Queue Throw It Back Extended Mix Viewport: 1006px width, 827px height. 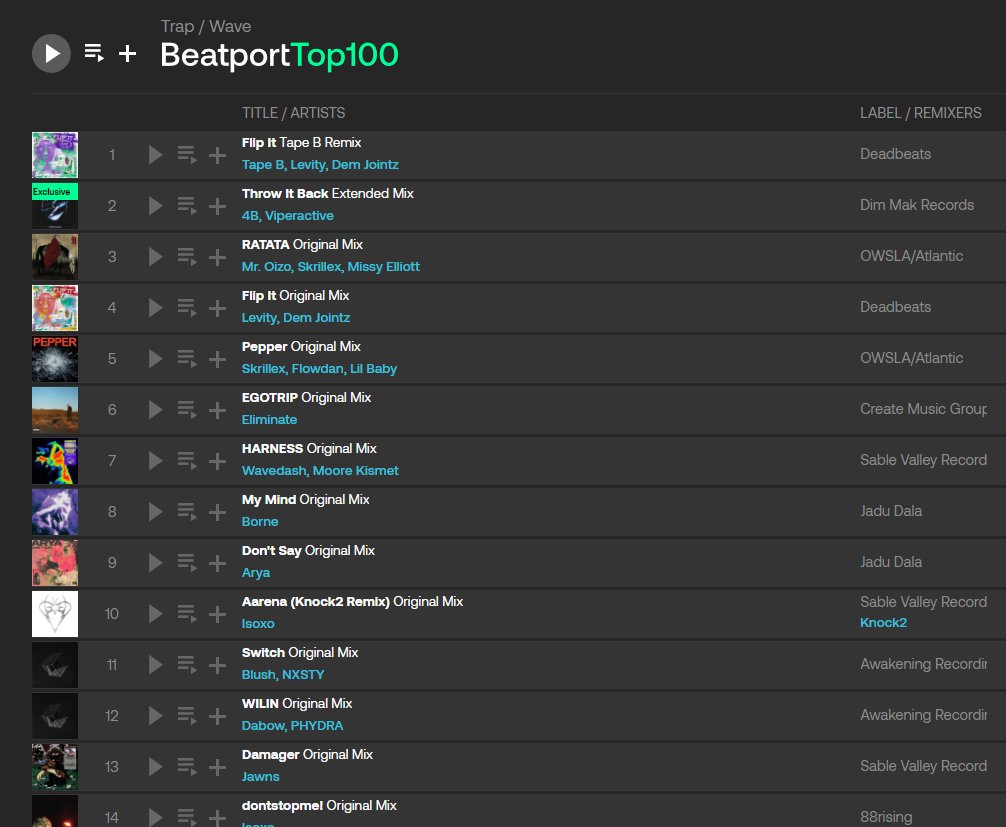[187, 206]
